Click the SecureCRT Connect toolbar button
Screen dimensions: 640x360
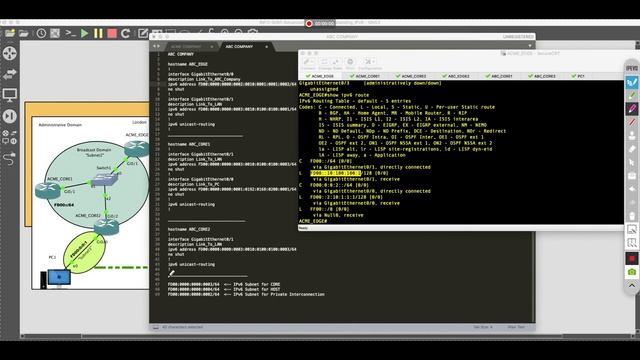309,63
